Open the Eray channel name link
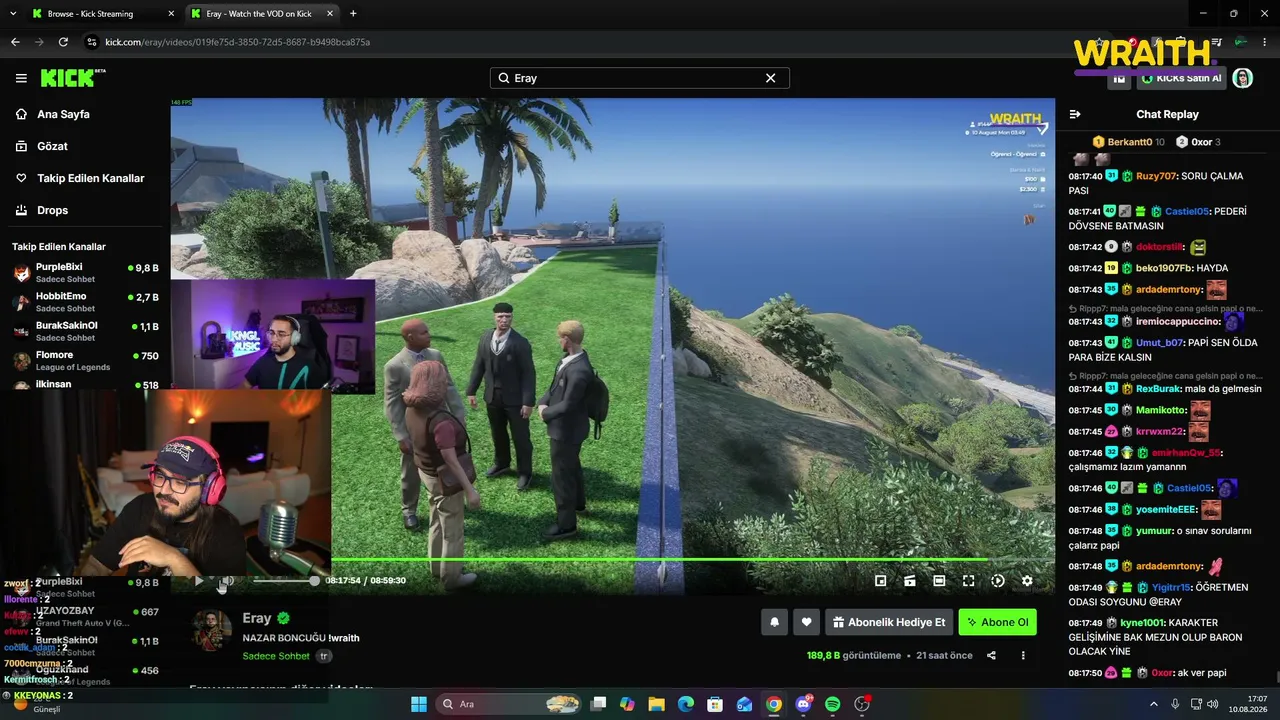This screenshot has height=720, width=1280. 257,619
